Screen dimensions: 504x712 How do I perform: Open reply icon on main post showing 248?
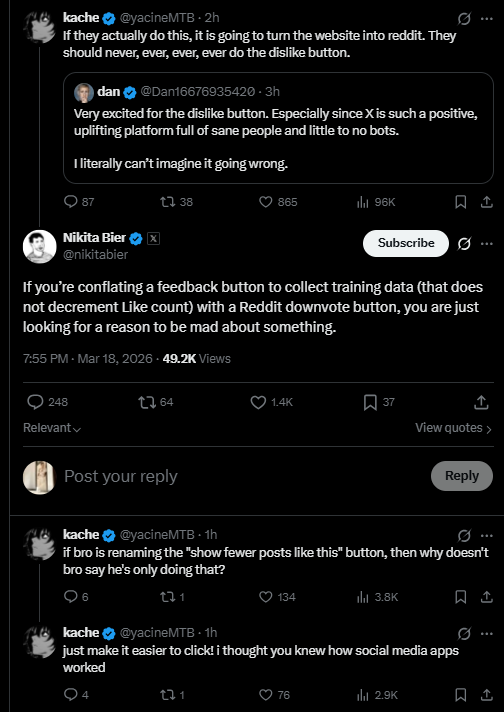tap(35, 402)
